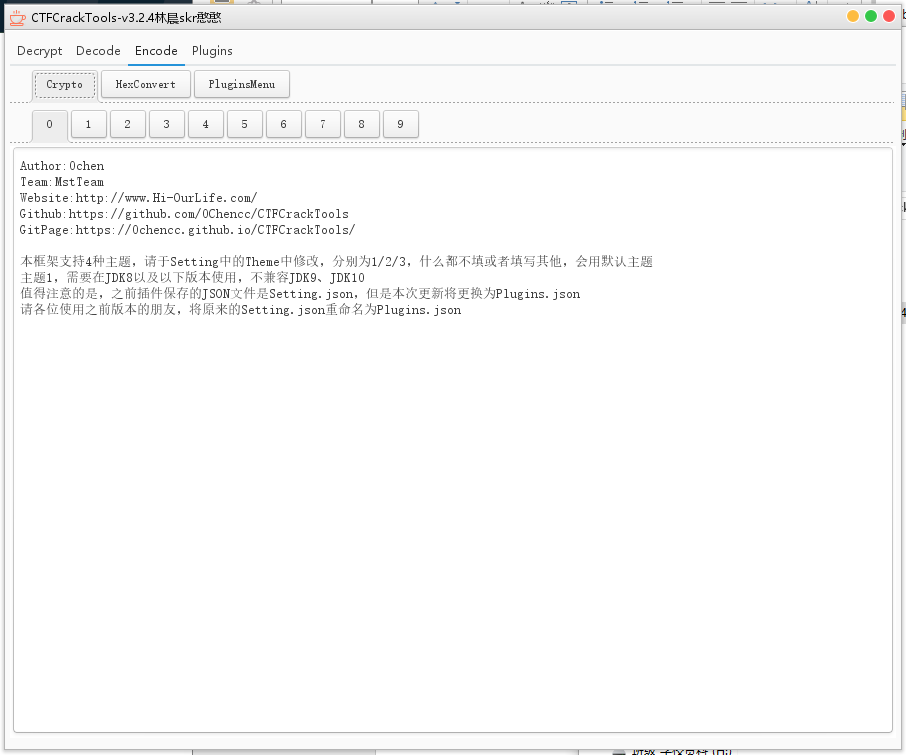Select numbered tab 0
This screenshot has width=906, height=755.
[x=50, y=124]
